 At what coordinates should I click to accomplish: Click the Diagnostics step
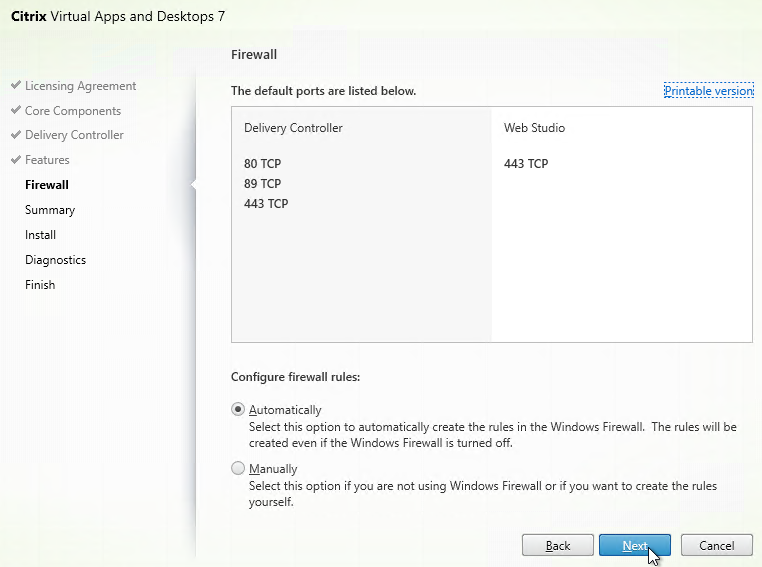click(55, 260)
